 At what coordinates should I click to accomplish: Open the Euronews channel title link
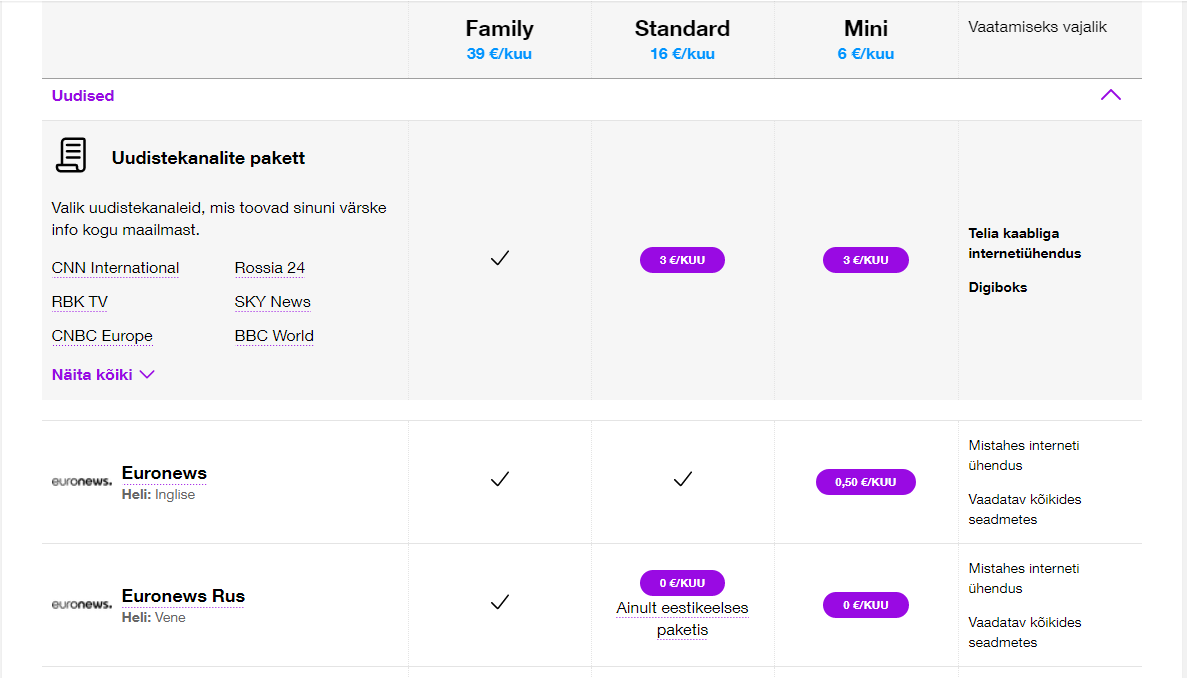[x=164, y=474]
